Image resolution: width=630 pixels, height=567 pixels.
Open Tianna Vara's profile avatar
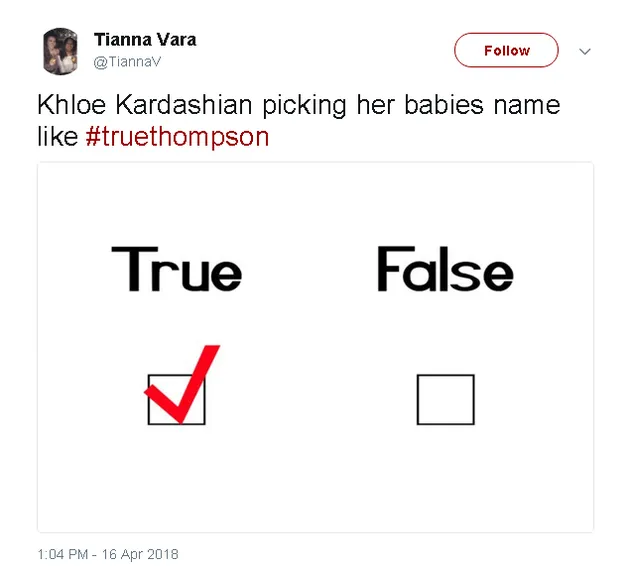pos(60,50)
